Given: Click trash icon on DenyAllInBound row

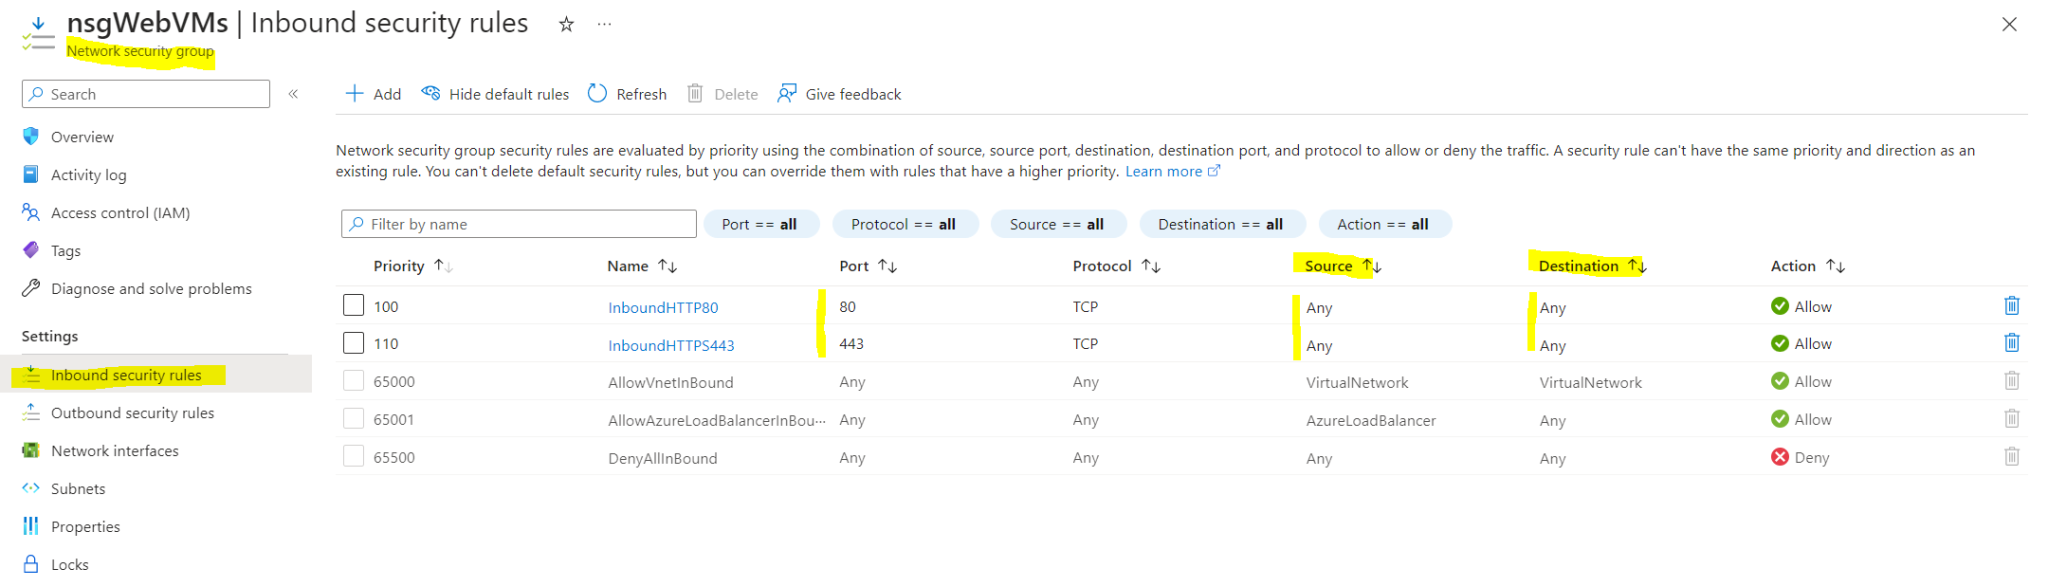Looking at the screenshot, I should tap(2012, 457).
